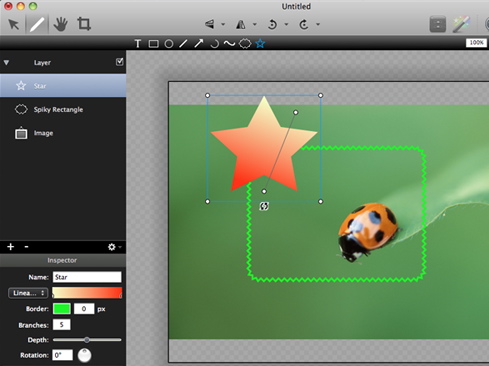Open the layers gear options menu
Image resolution: width=489 pixels, height=366 pixels.
point(114,247)
